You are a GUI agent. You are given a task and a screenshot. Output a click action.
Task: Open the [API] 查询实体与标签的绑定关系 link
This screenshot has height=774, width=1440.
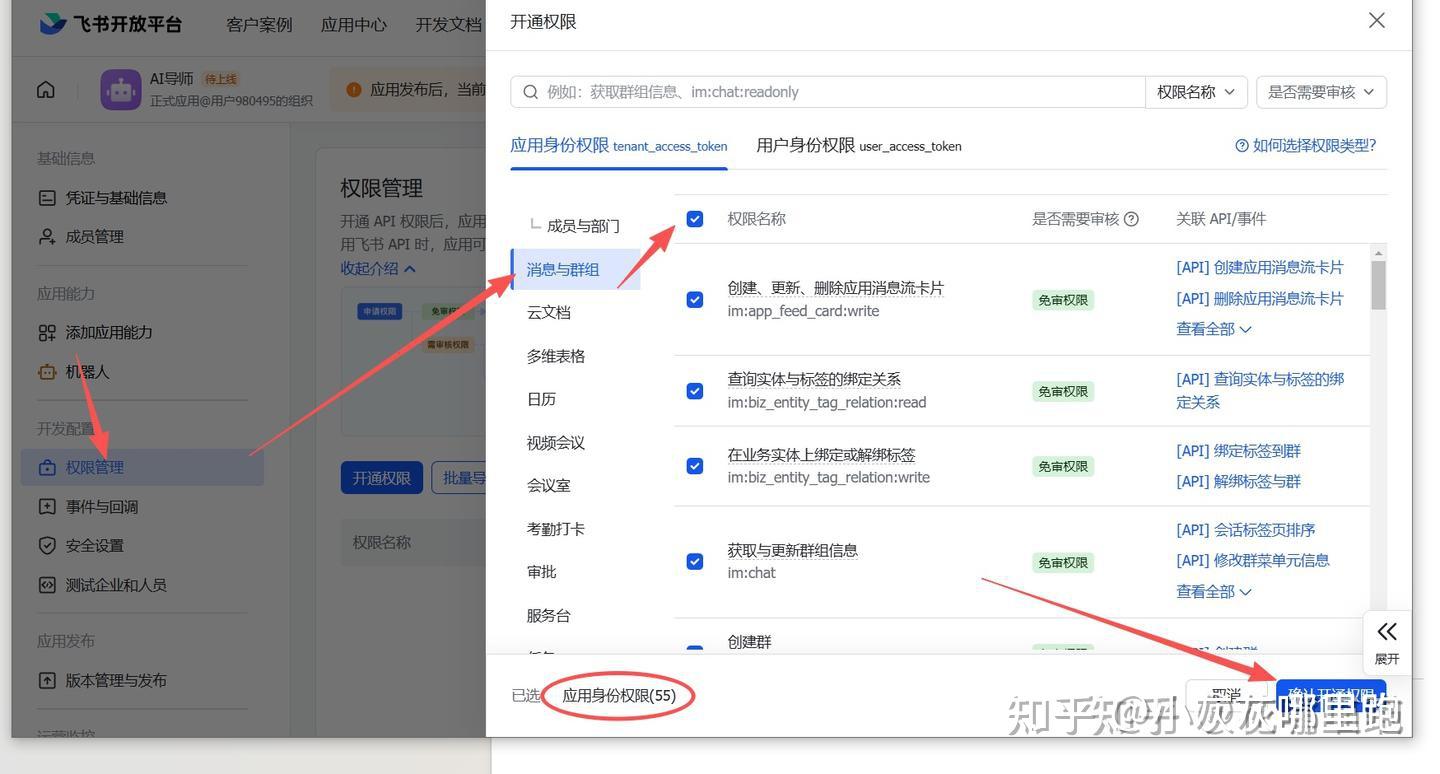pos(1260,391)
